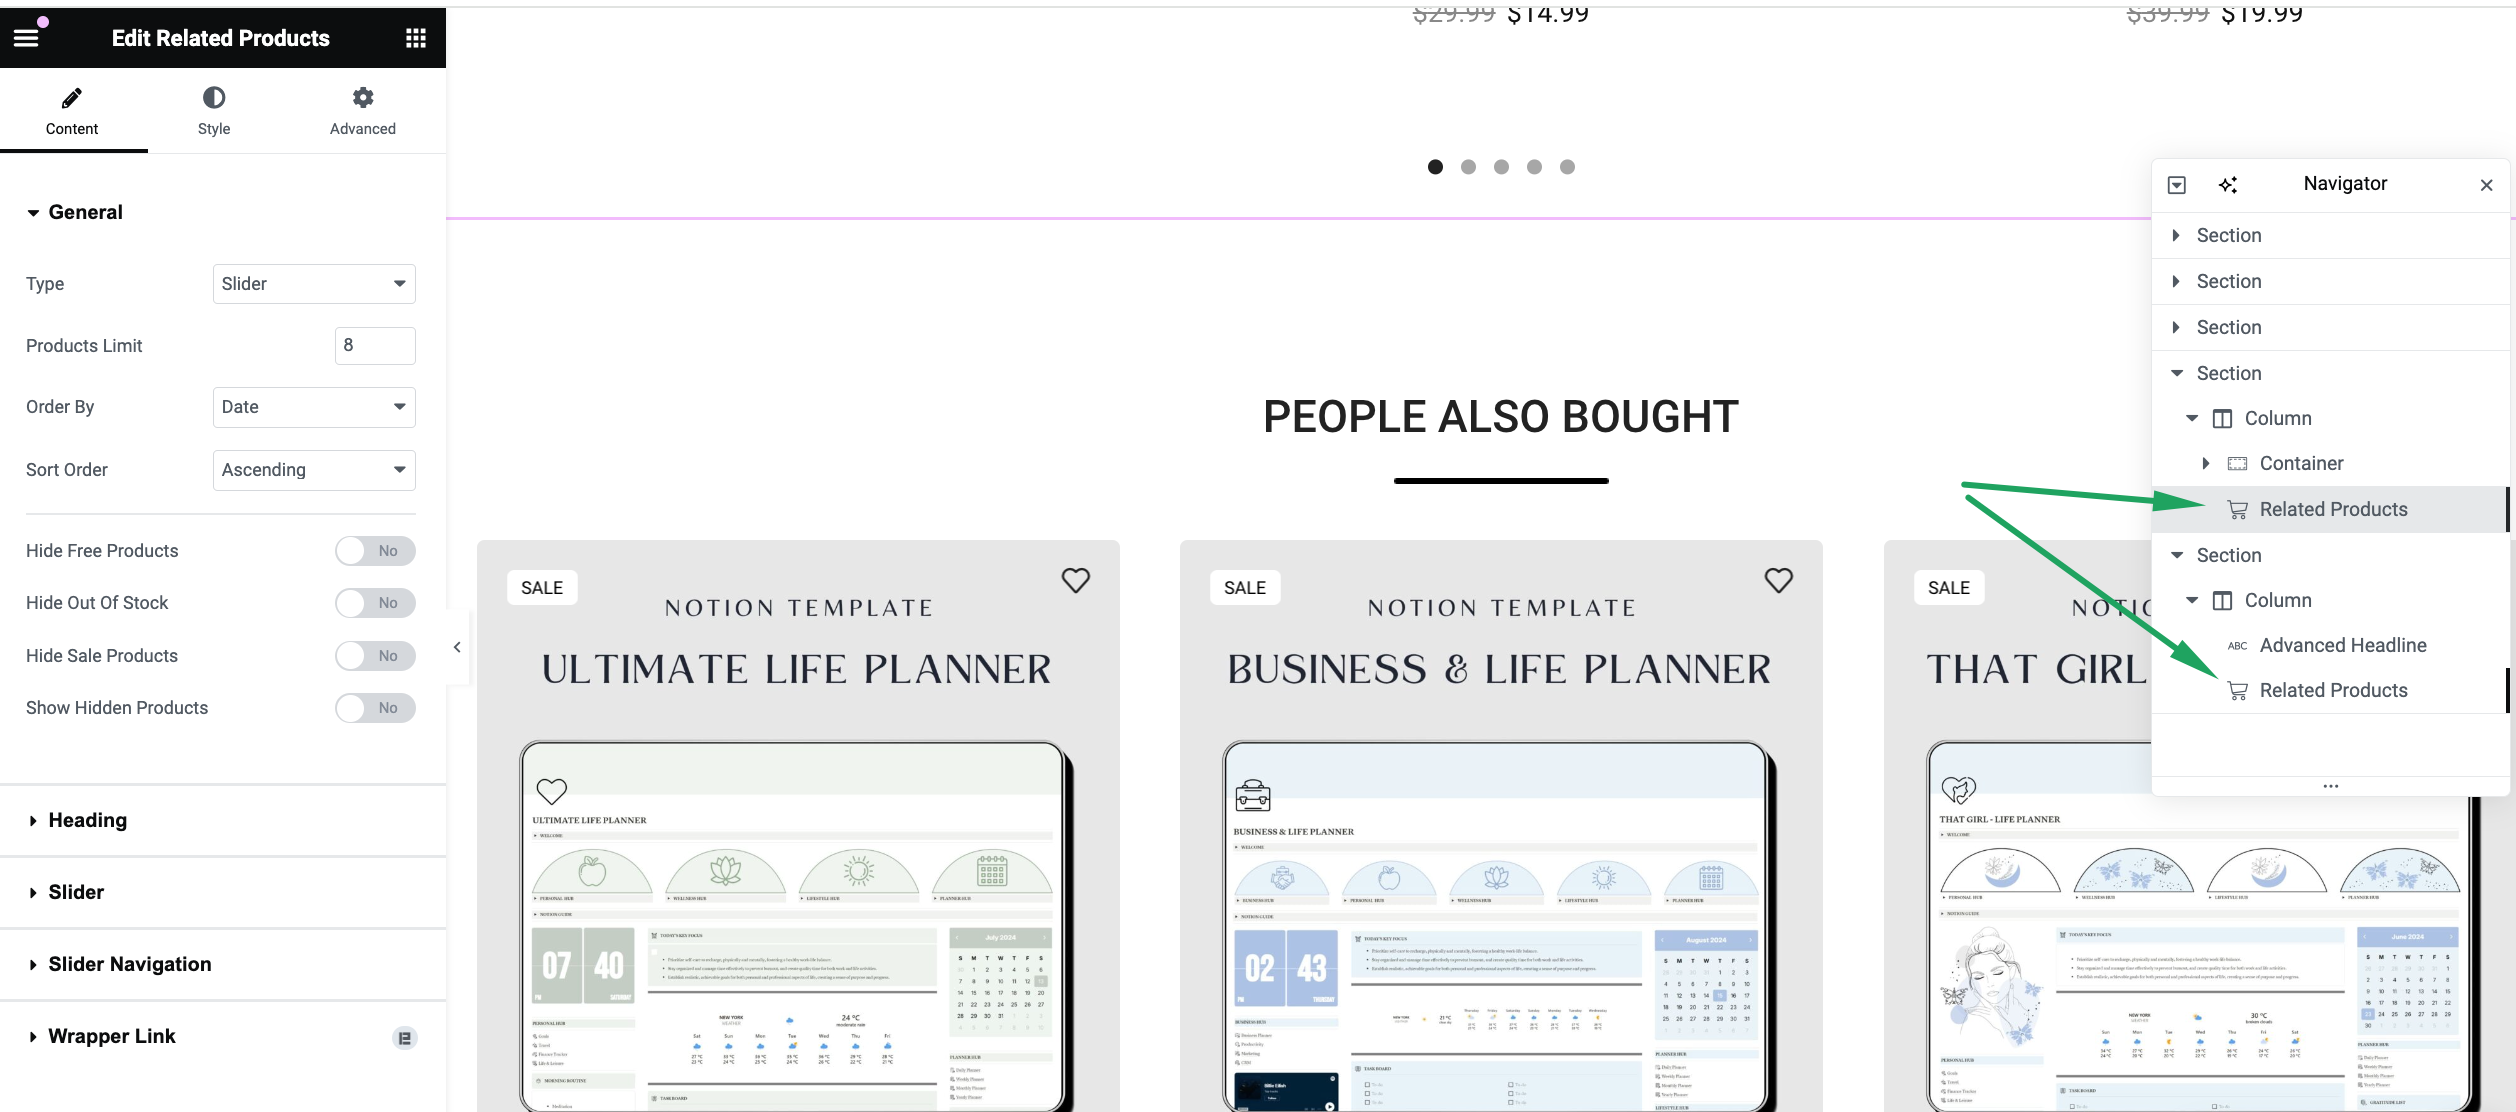Image resolution: width=2516 pixels, height=1112 pixels.
Task: Toggle Hide Free Products switch
Action: 375,551
